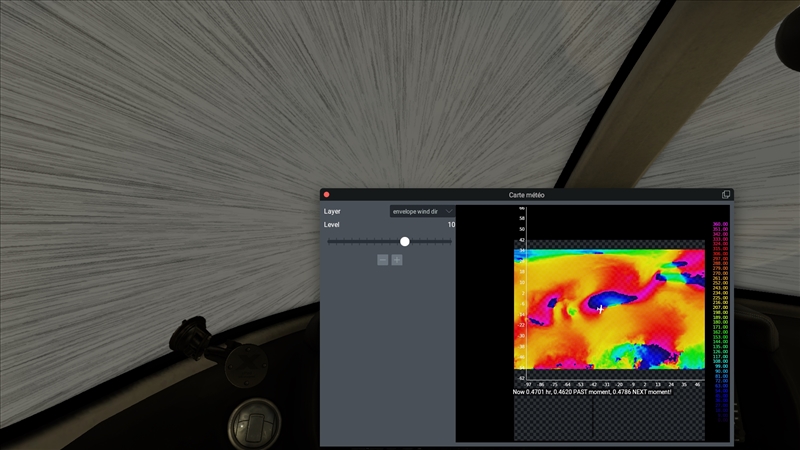This screenshot has height=450, width=800.
Task: Click the Level slider handle
Action: point(405,241)
